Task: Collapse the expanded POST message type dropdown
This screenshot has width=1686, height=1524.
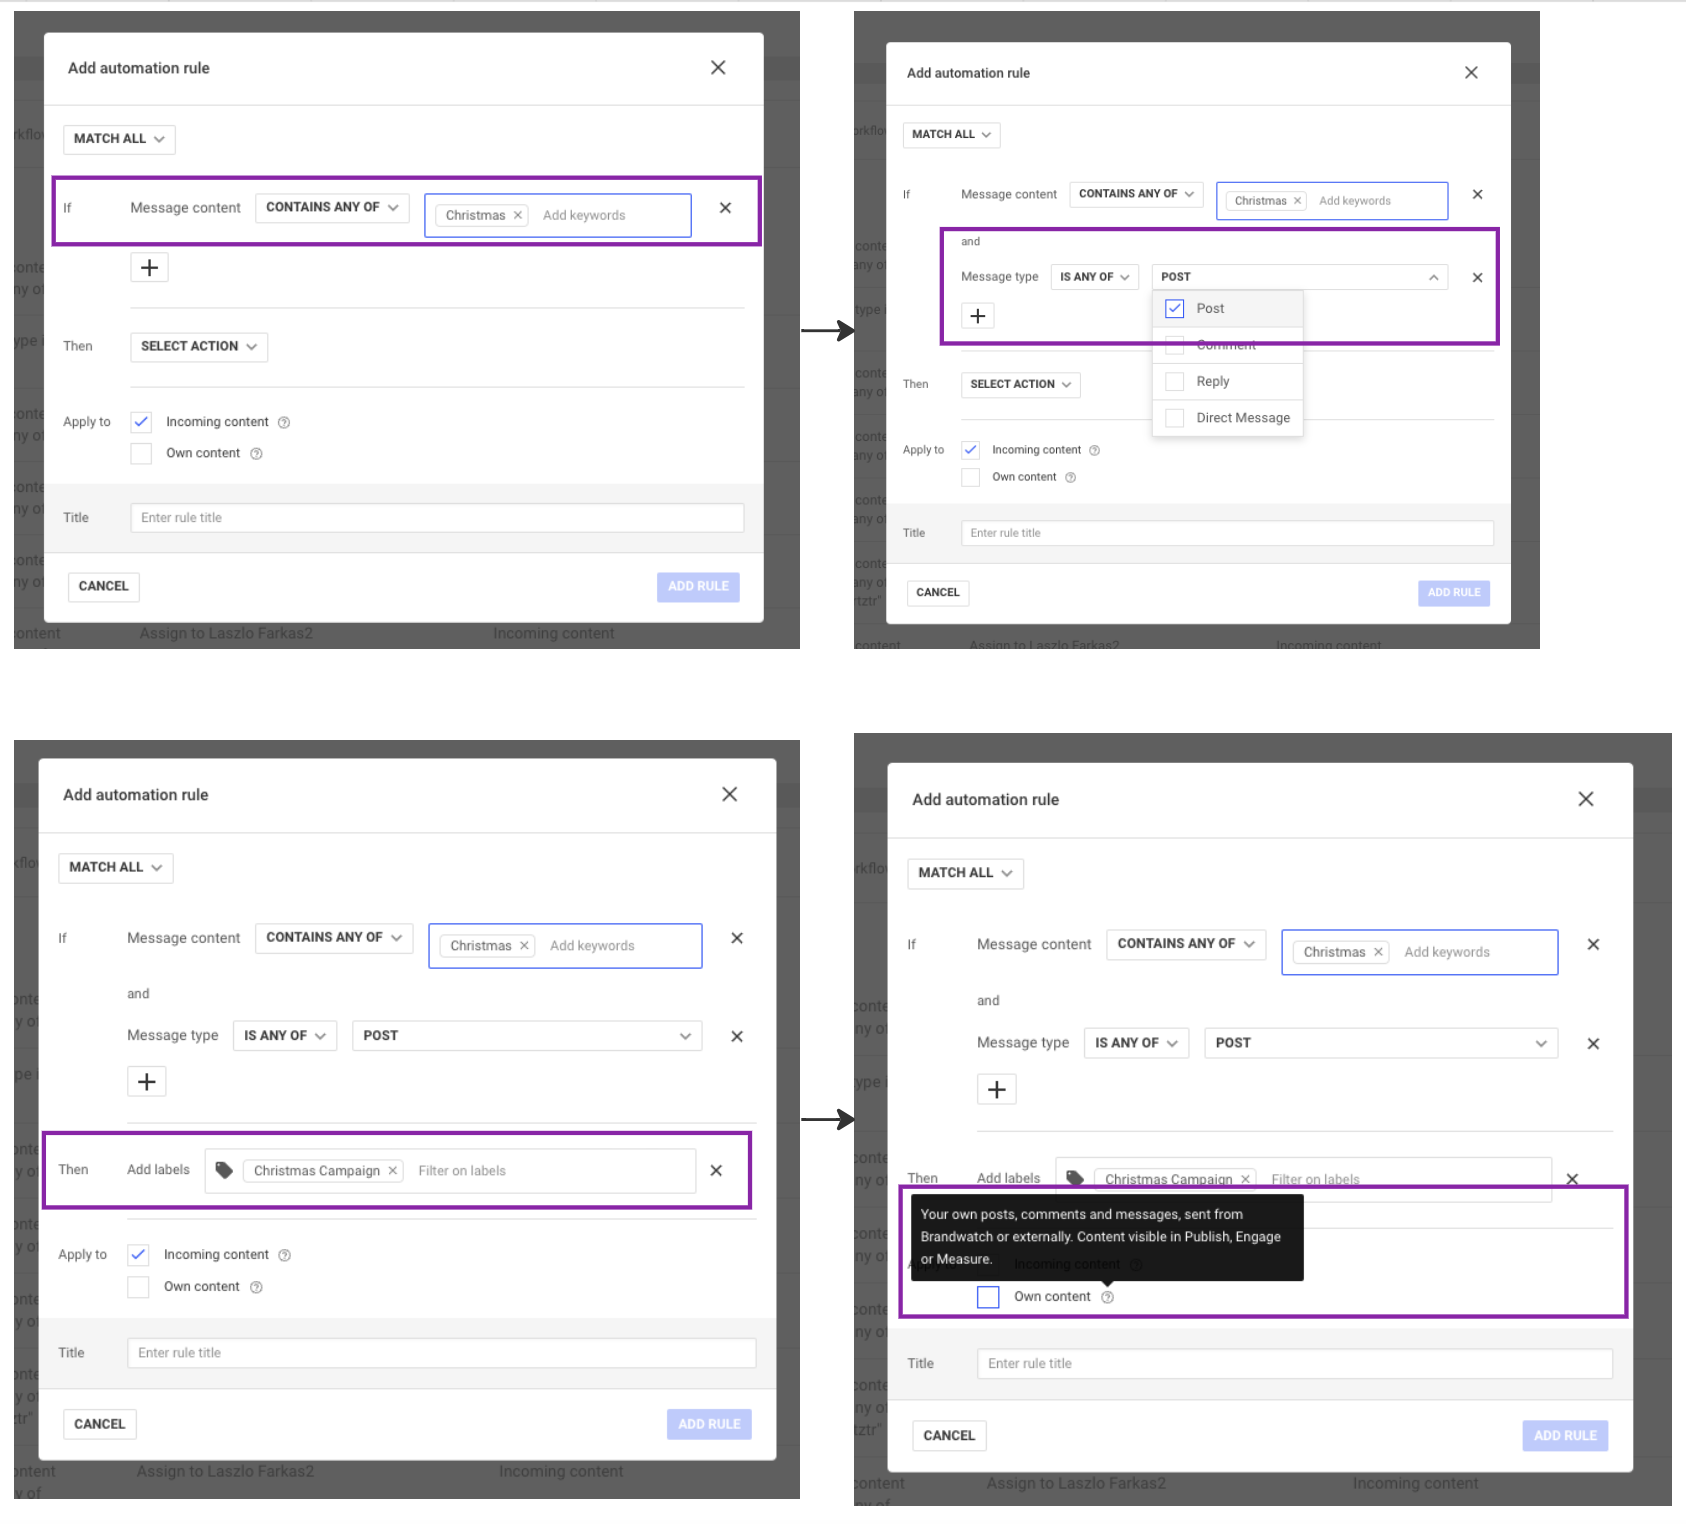Action: point(1433,277)
